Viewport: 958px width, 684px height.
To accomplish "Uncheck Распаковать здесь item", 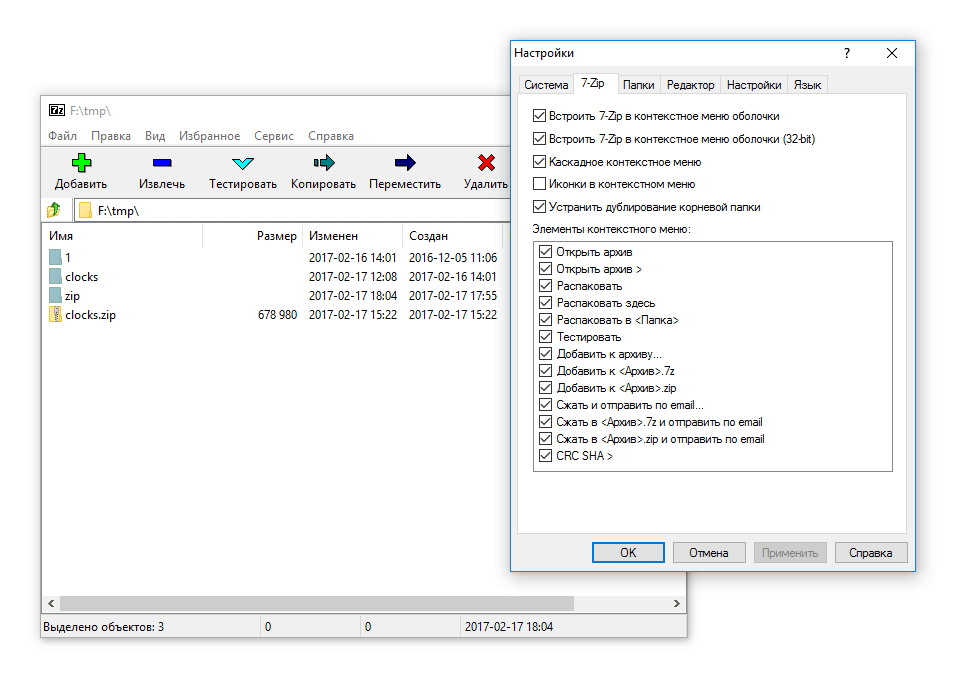I will pyautogui.click(x=546, y=303).
